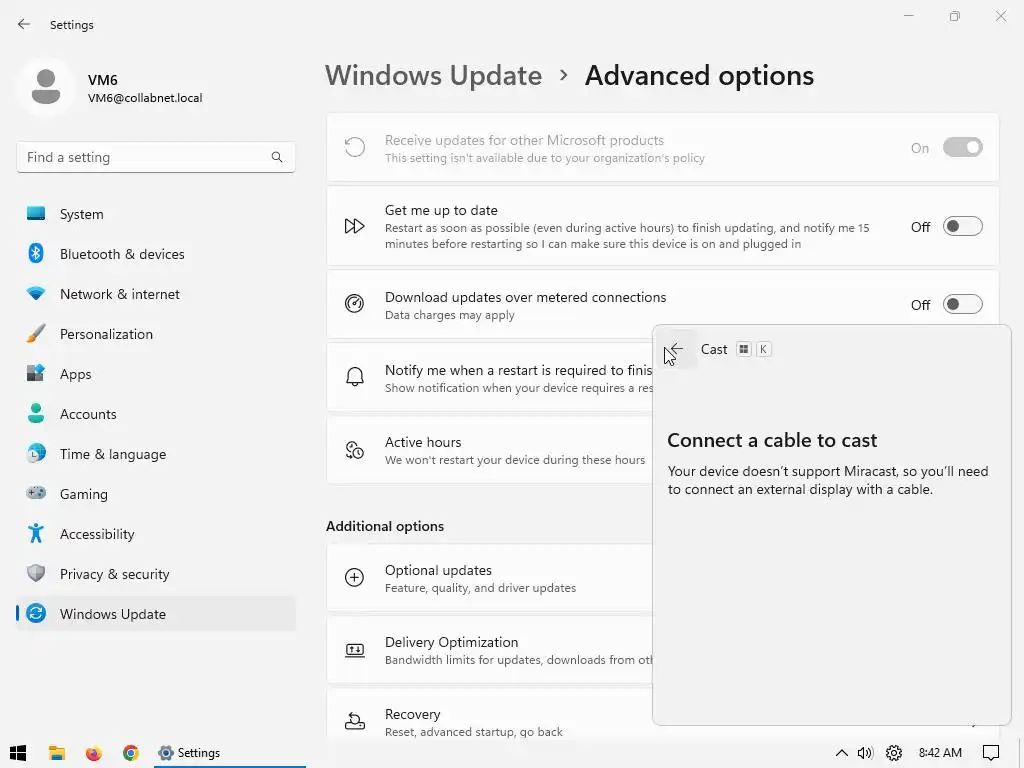Click the Gaming controller icon
The width and height of the screenshot is (1024, 768).
(x=36, y=492)
